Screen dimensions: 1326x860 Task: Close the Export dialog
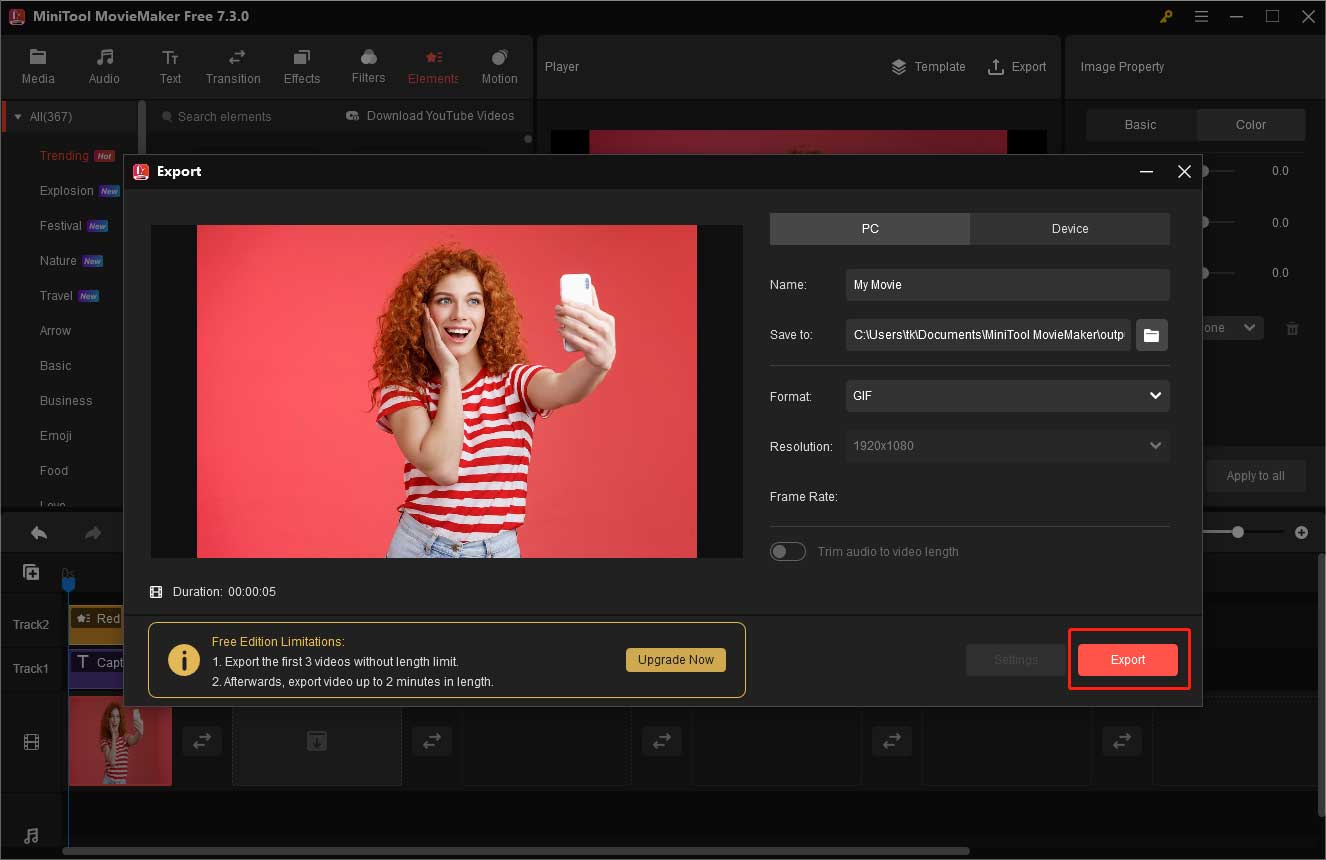tap(1184, 172)
